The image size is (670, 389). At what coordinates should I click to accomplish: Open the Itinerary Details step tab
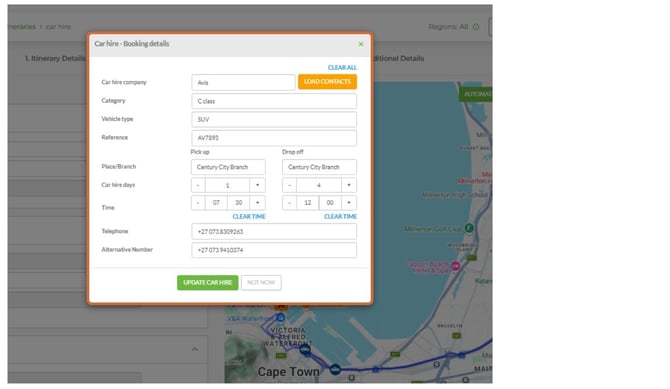55,59
